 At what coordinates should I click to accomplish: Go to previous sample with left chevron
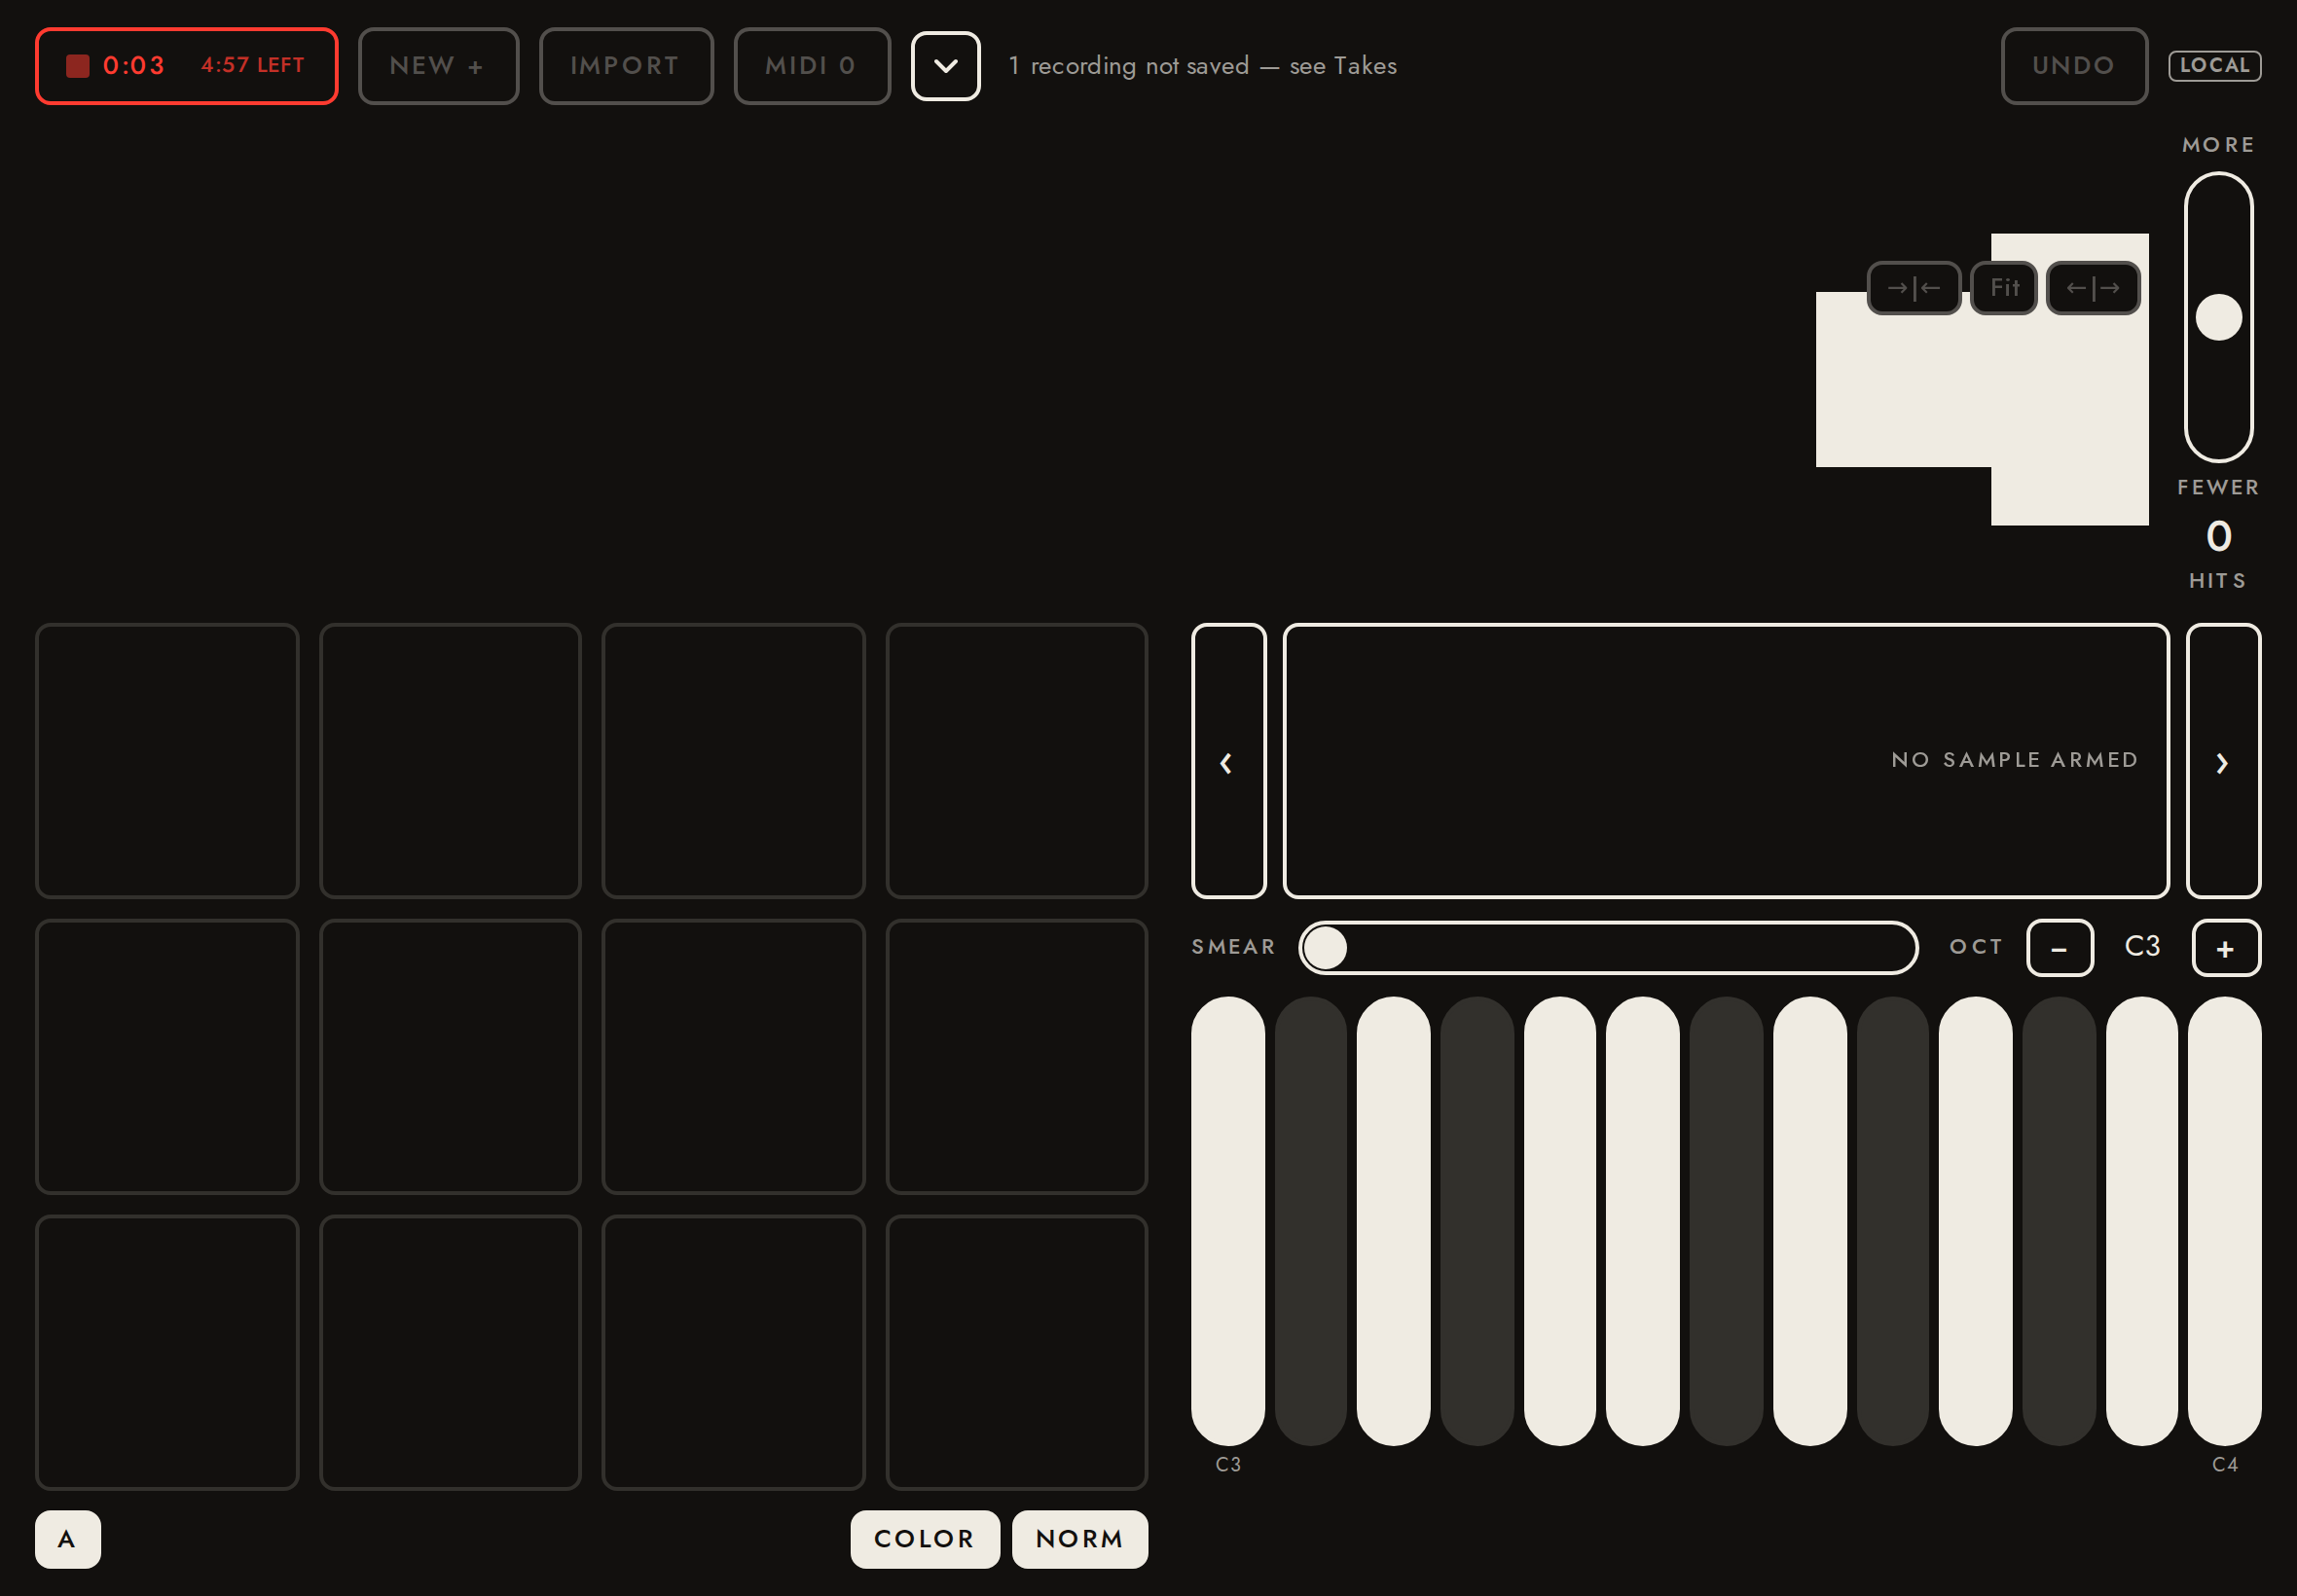point(1228,761)
